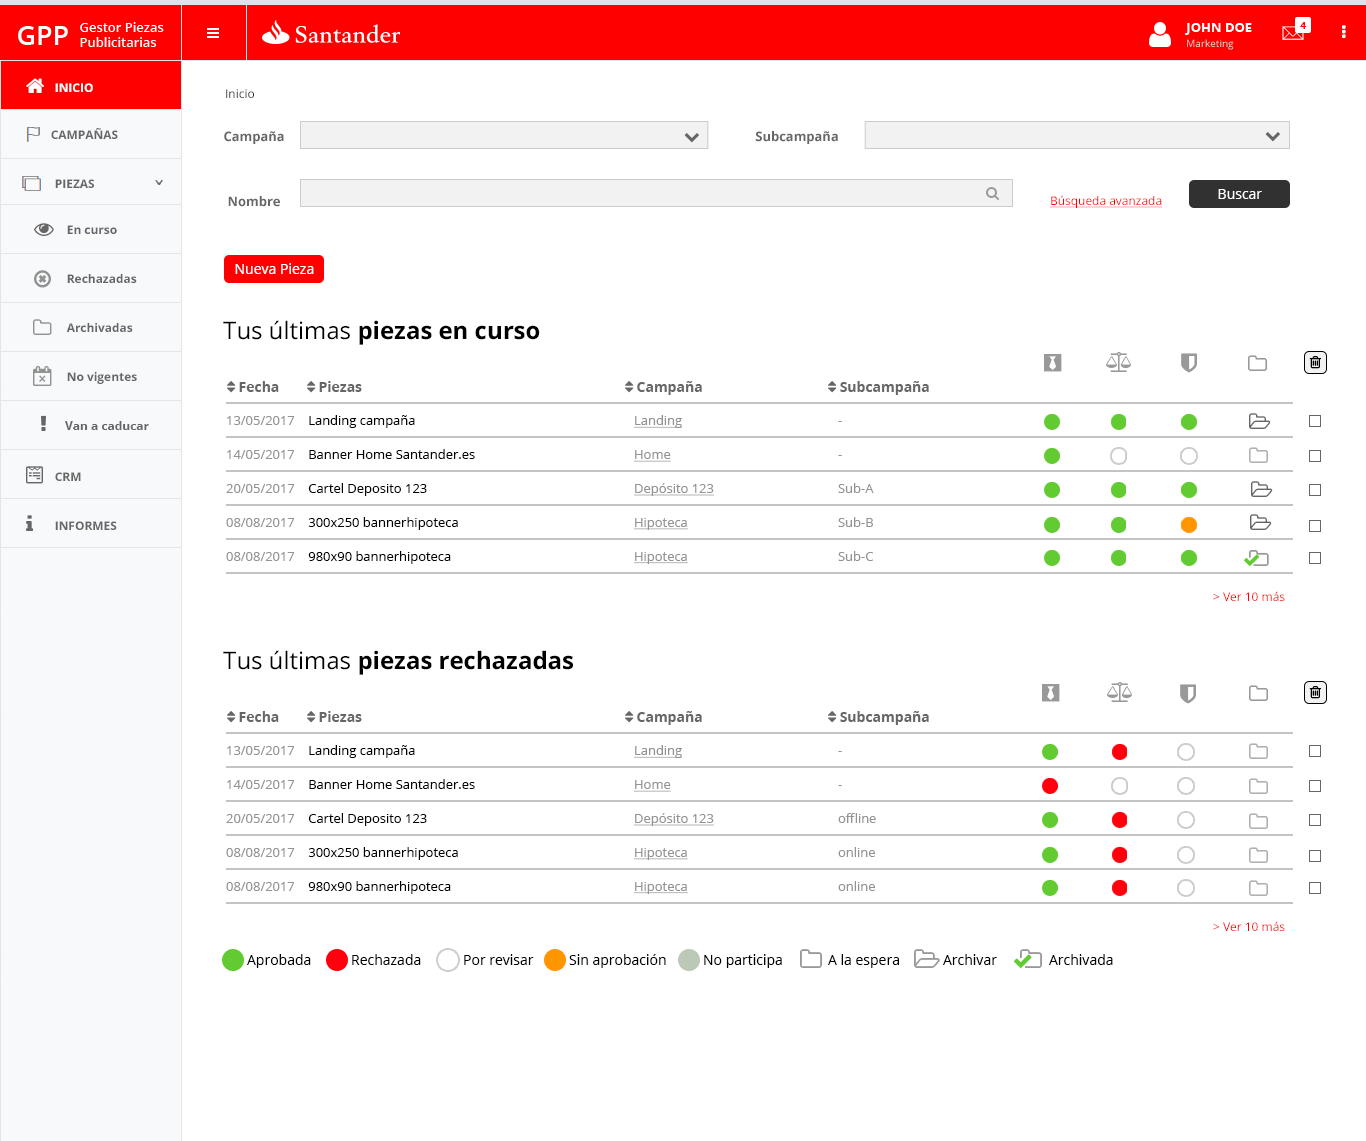
Task: Click red status dot in rechazadas Banner Home row
Action: point(1050,786)
